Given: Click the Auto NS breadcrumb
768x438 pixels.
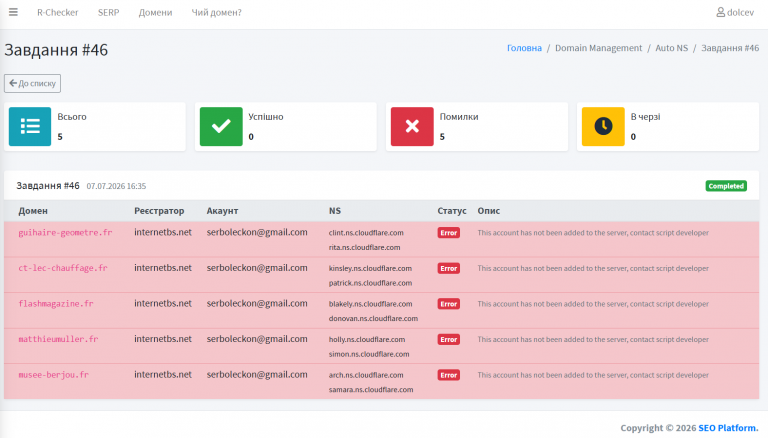Looking at the screenshot, I should tap(672, 48).
